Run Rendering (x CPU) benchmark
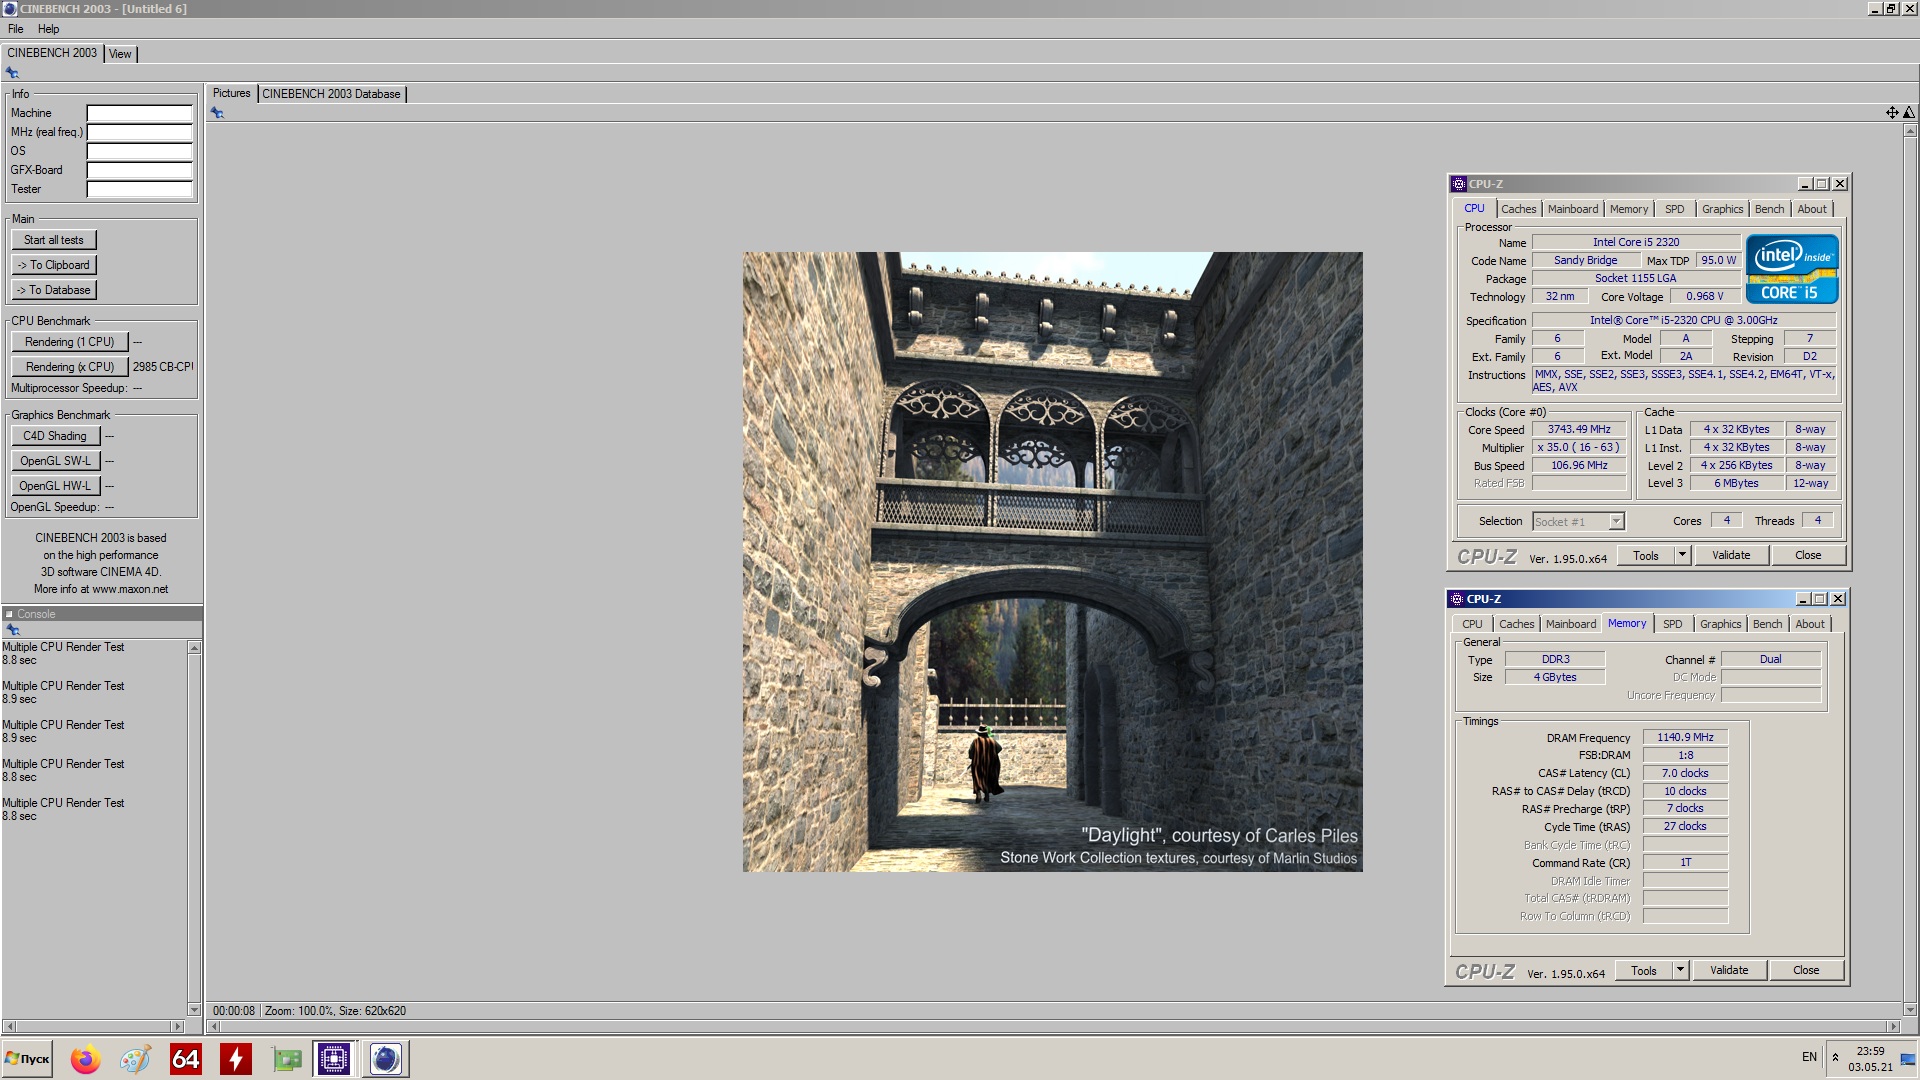The width and height of the screenshot is (1920, 1080). point(70,367)
